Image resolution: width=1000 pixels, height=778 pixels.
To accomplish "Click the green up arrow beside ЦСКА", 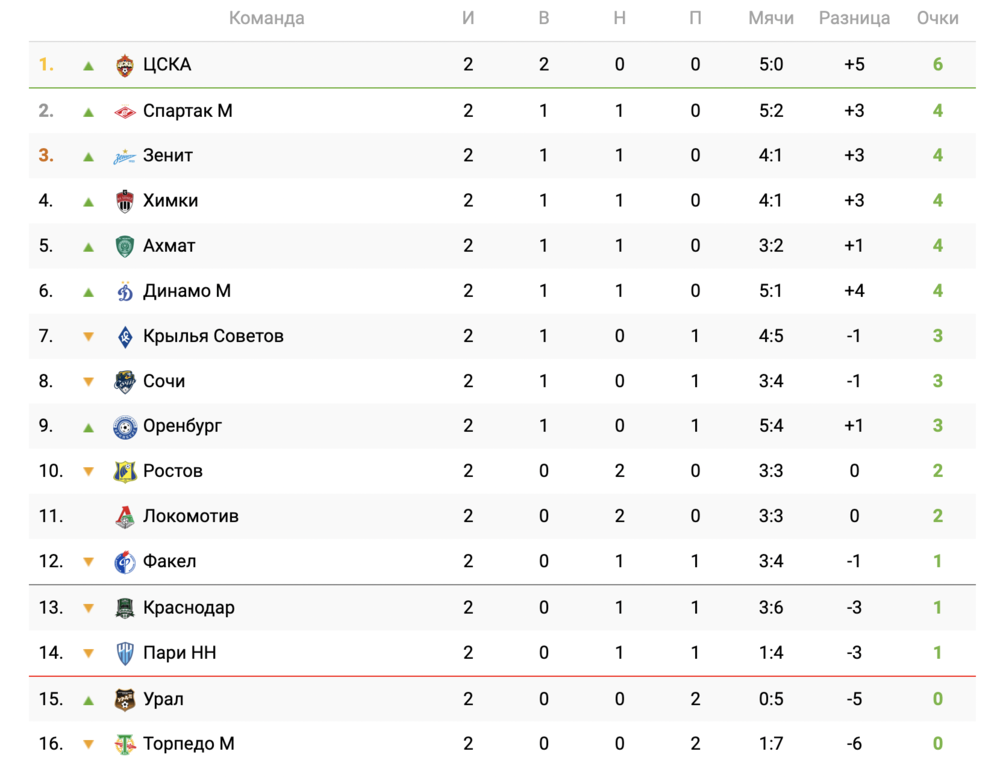I will [x=88, y=66].
